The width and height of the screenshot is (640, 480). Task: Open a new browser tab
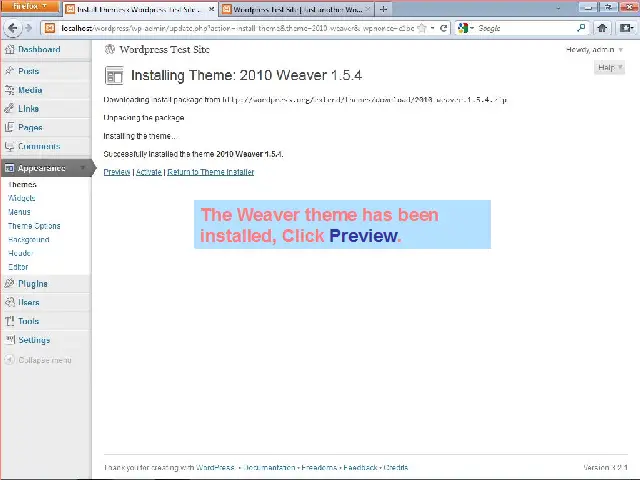point(383,9)
